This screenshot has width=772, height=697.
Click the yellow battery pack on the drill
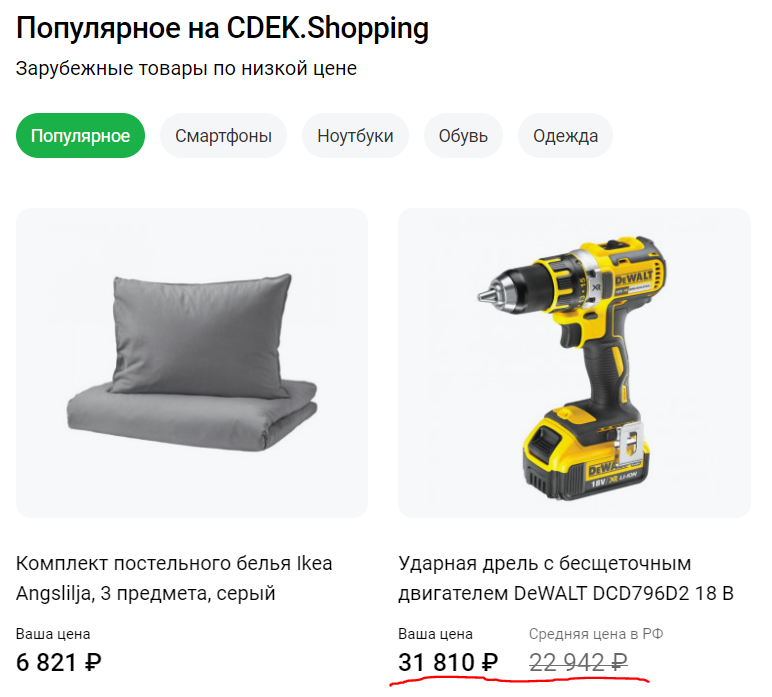point(585,453)
